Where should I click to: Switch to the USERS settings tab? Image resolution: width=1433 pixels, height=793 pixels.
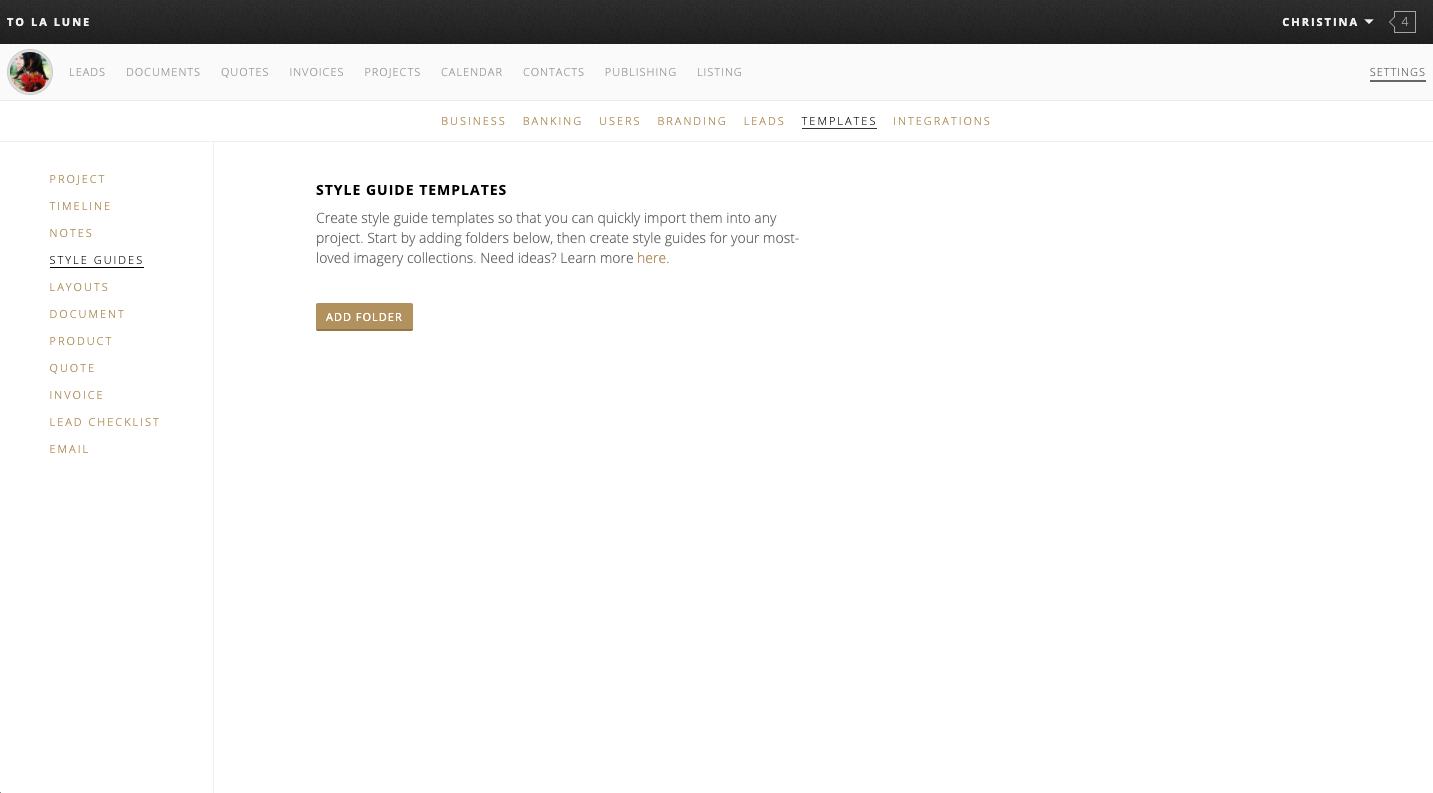pos(620,120)
